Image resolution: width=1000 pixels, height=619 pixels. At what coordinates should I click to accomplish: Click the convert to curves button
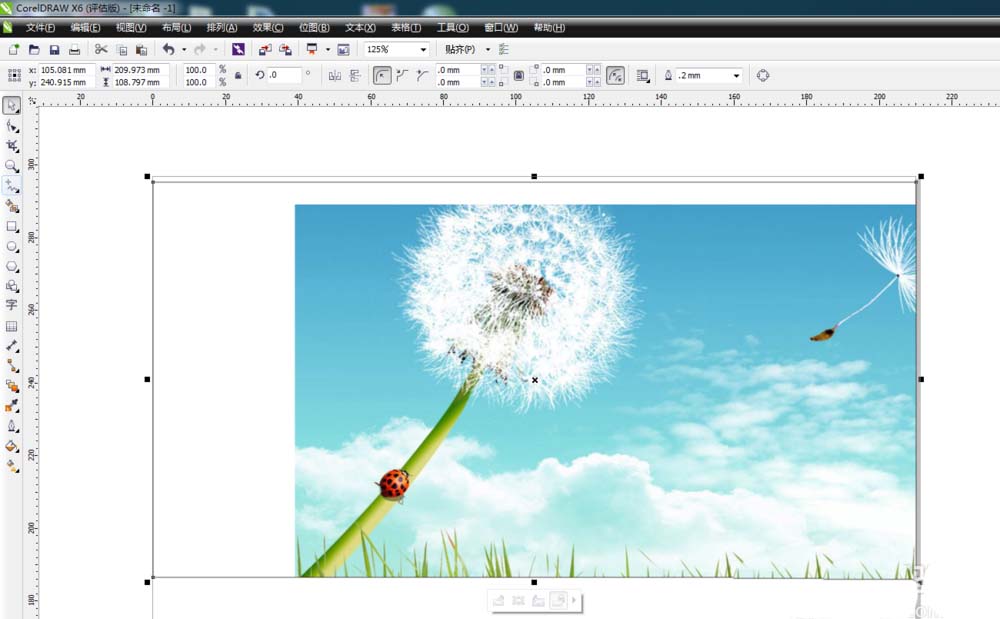tap(763, 75)
